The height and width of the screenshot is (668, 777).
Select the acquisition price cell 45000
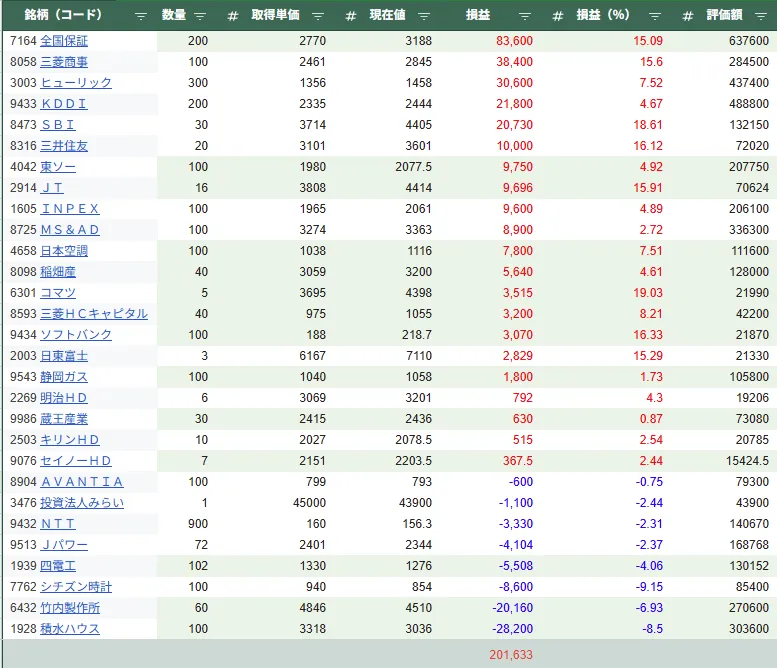(309, 502)
